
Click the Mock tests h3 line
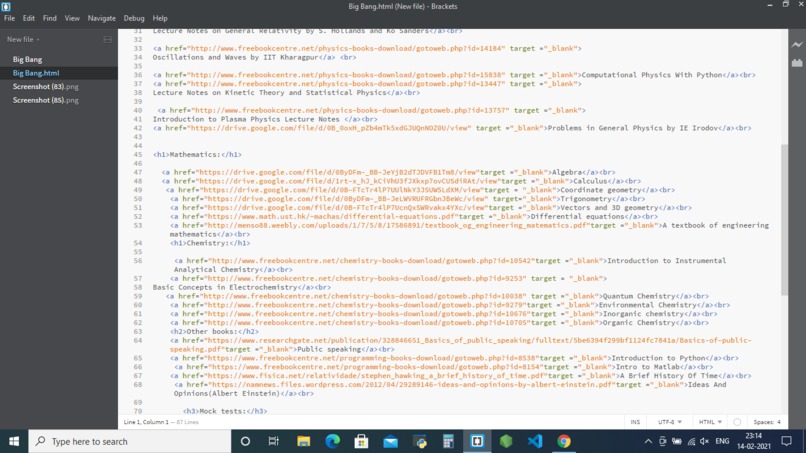[225, 411]
